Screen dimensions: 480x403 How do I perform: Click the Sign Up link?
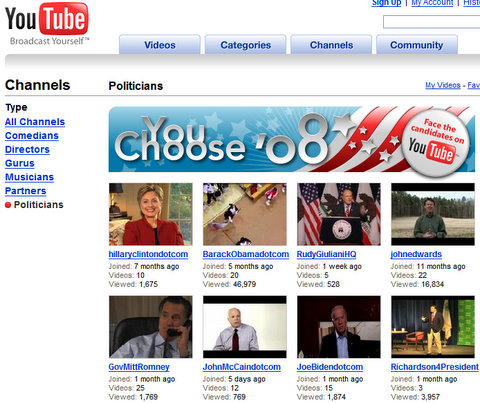[x=386, y=3]
